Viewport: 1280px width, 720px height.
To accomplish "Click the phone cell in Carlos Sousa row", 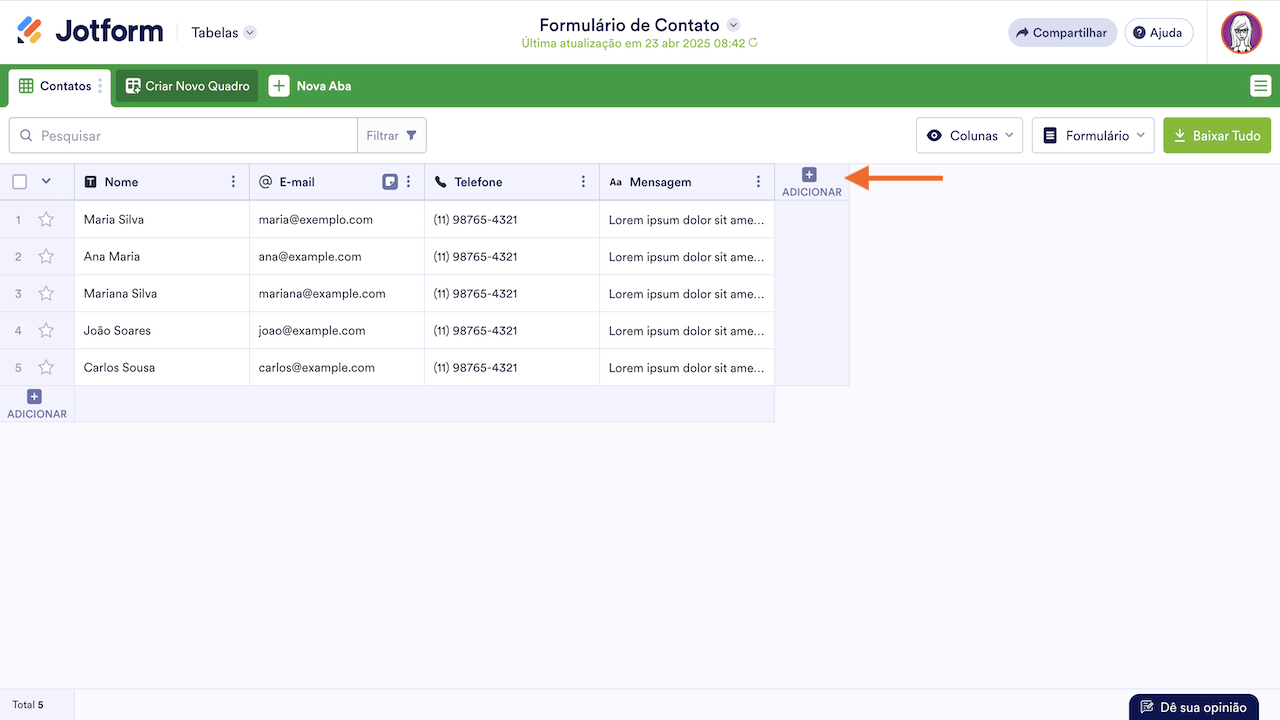I will (512, 367).
